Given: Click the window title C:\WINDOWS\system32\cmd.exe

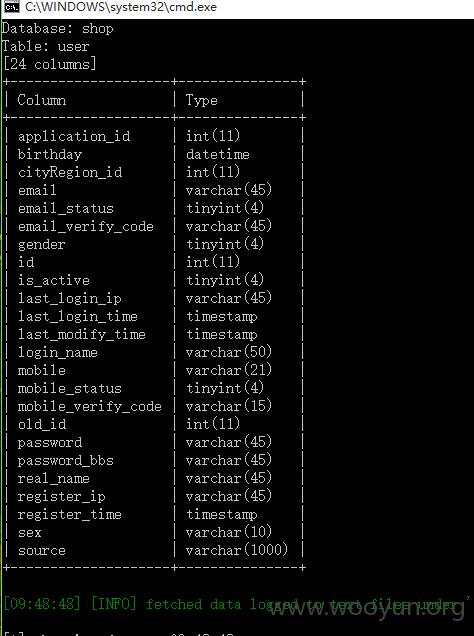Looking at the screenshot, I should point(120,7).
